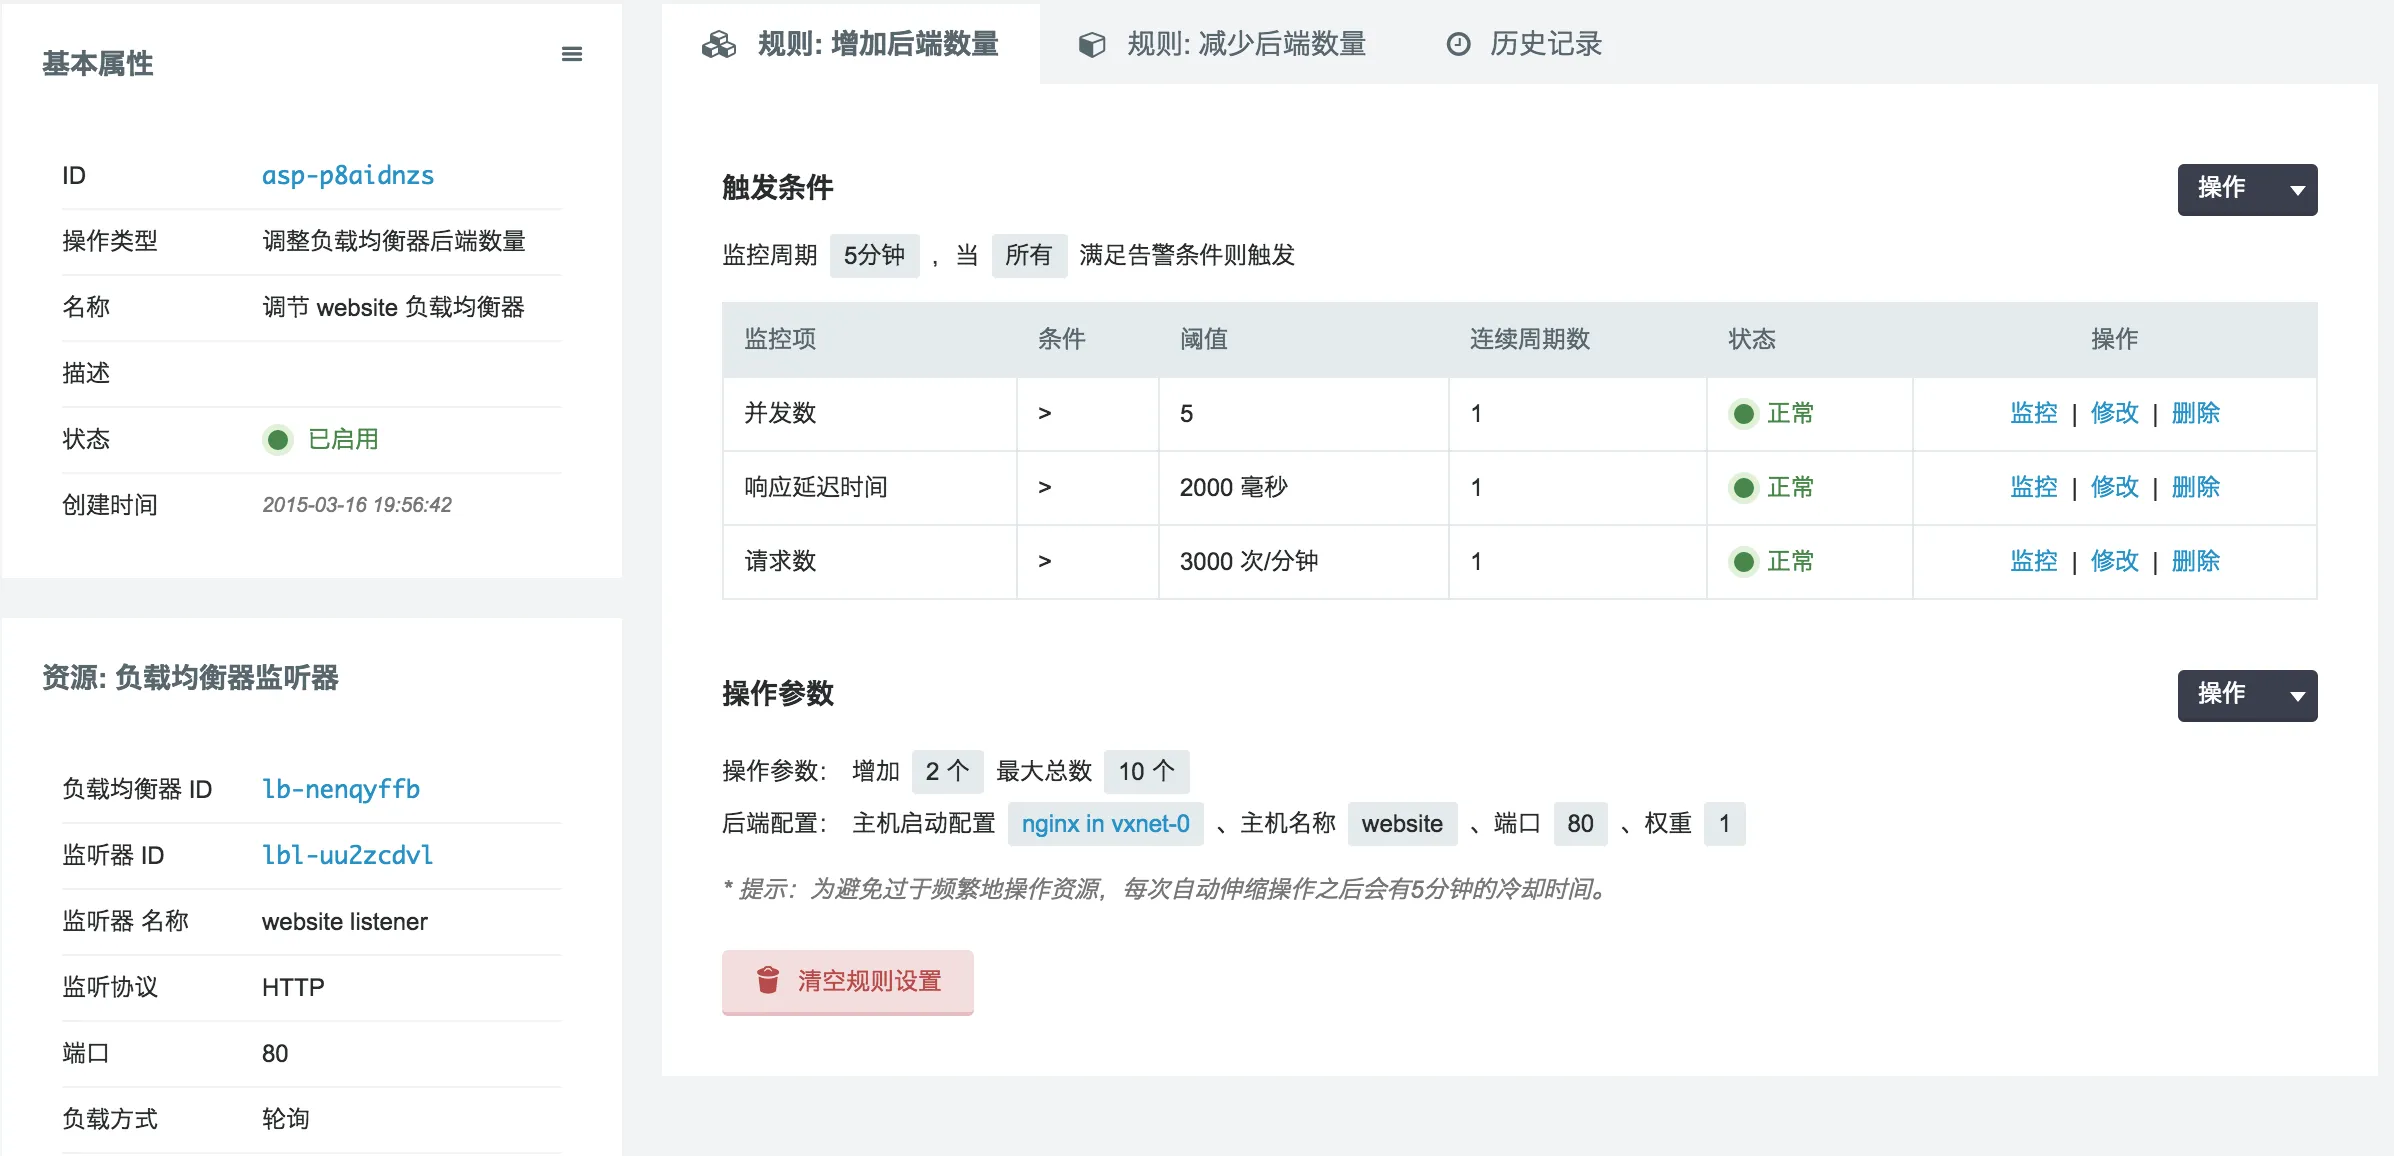2394x1156 pixels.
Task: Click the 2 个 increase amount value
Action: click(947, 771)
